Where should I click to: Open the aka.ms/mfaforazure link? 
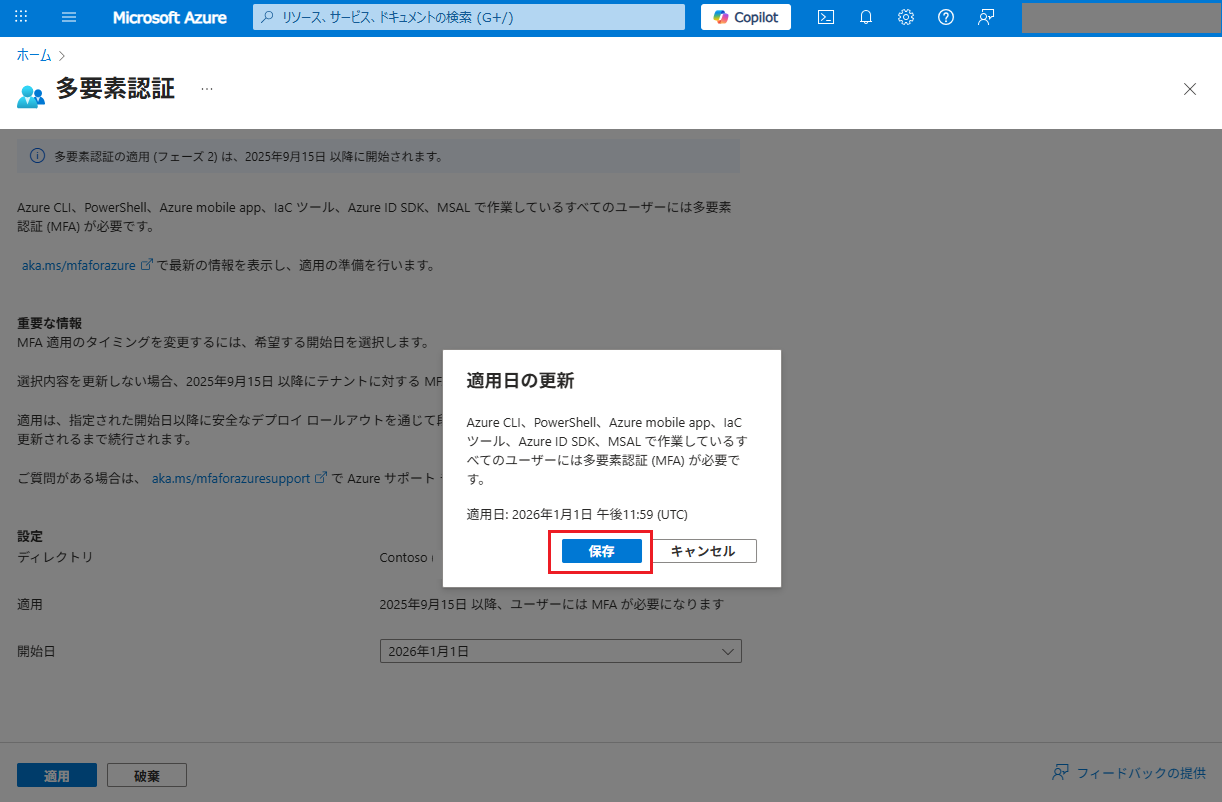[80, 265]
